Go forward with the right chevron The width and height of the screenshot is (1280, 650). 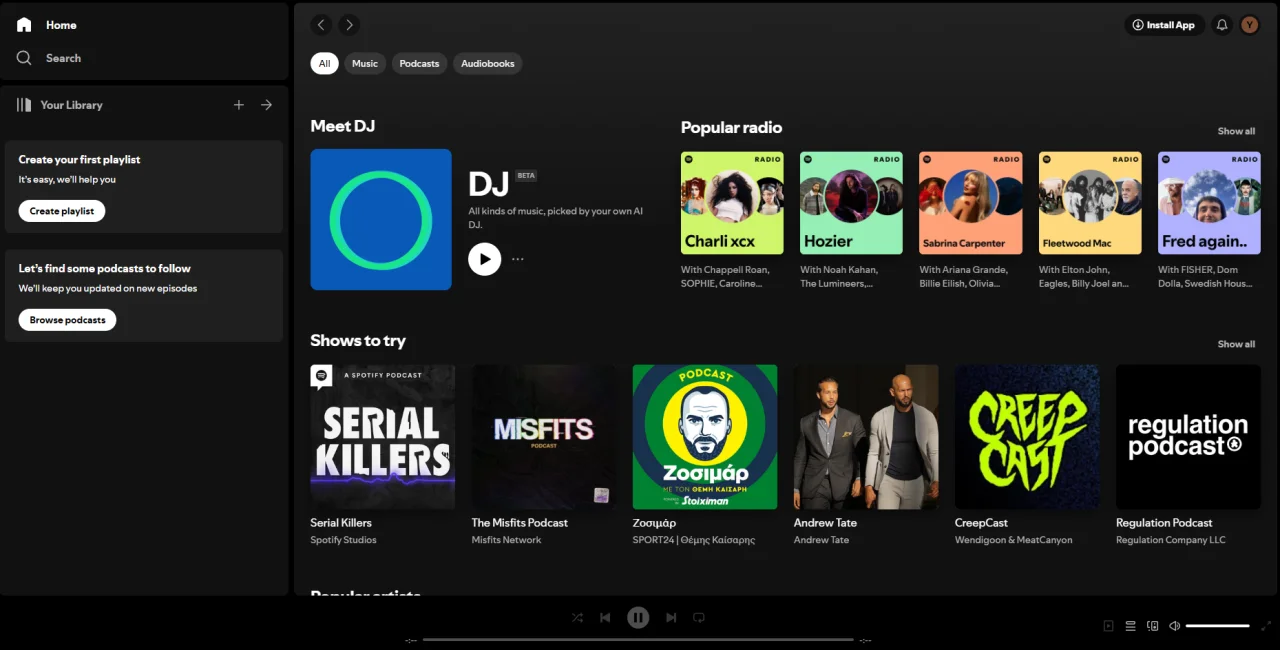(348, 25)
